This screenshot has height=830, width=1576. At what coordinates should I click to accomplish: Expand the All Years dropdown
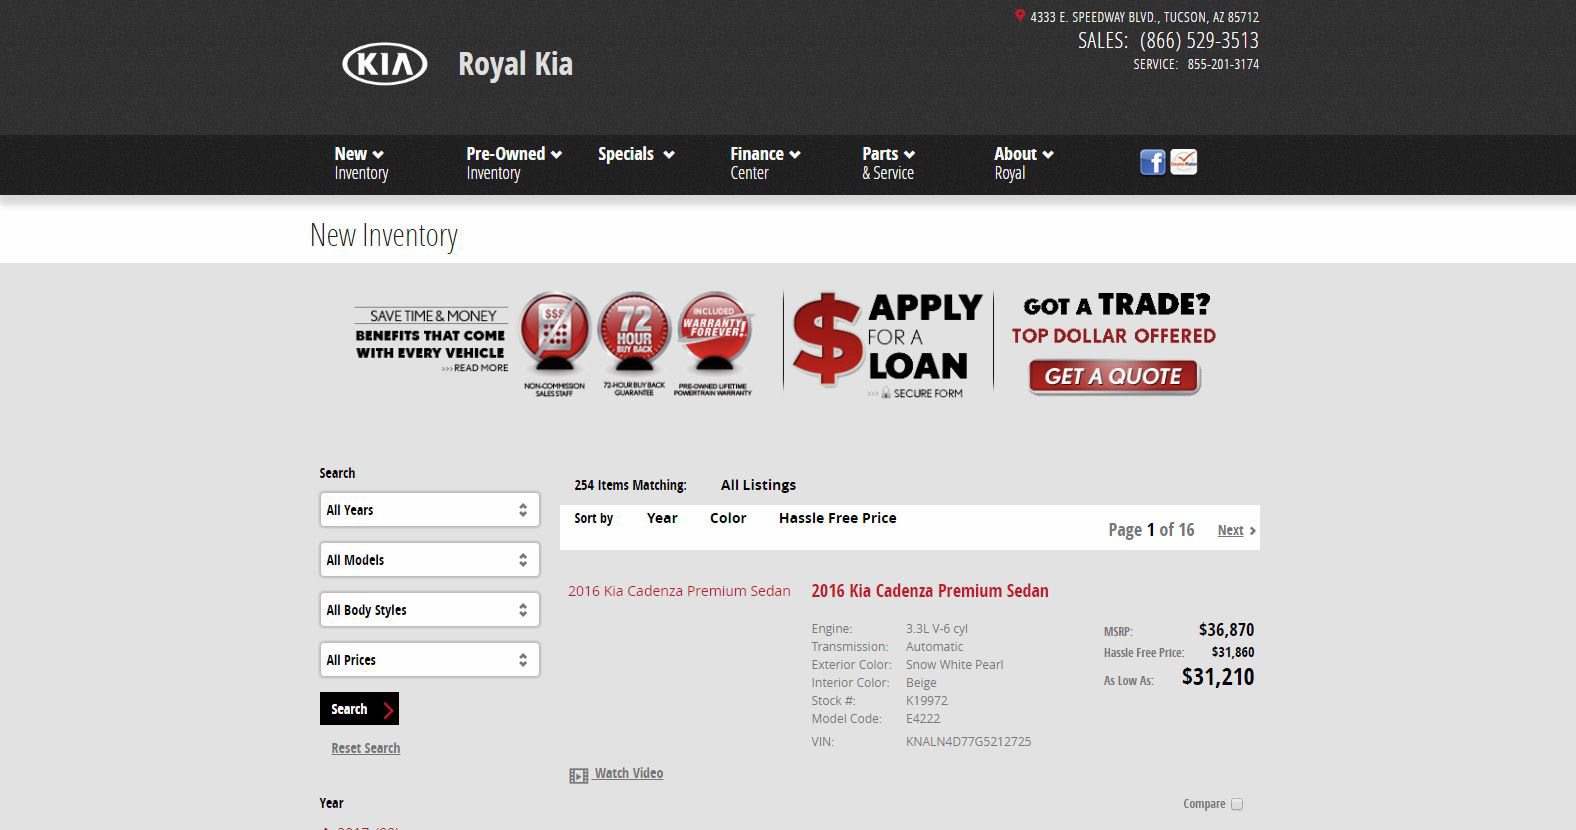click(x=430, y=510)
